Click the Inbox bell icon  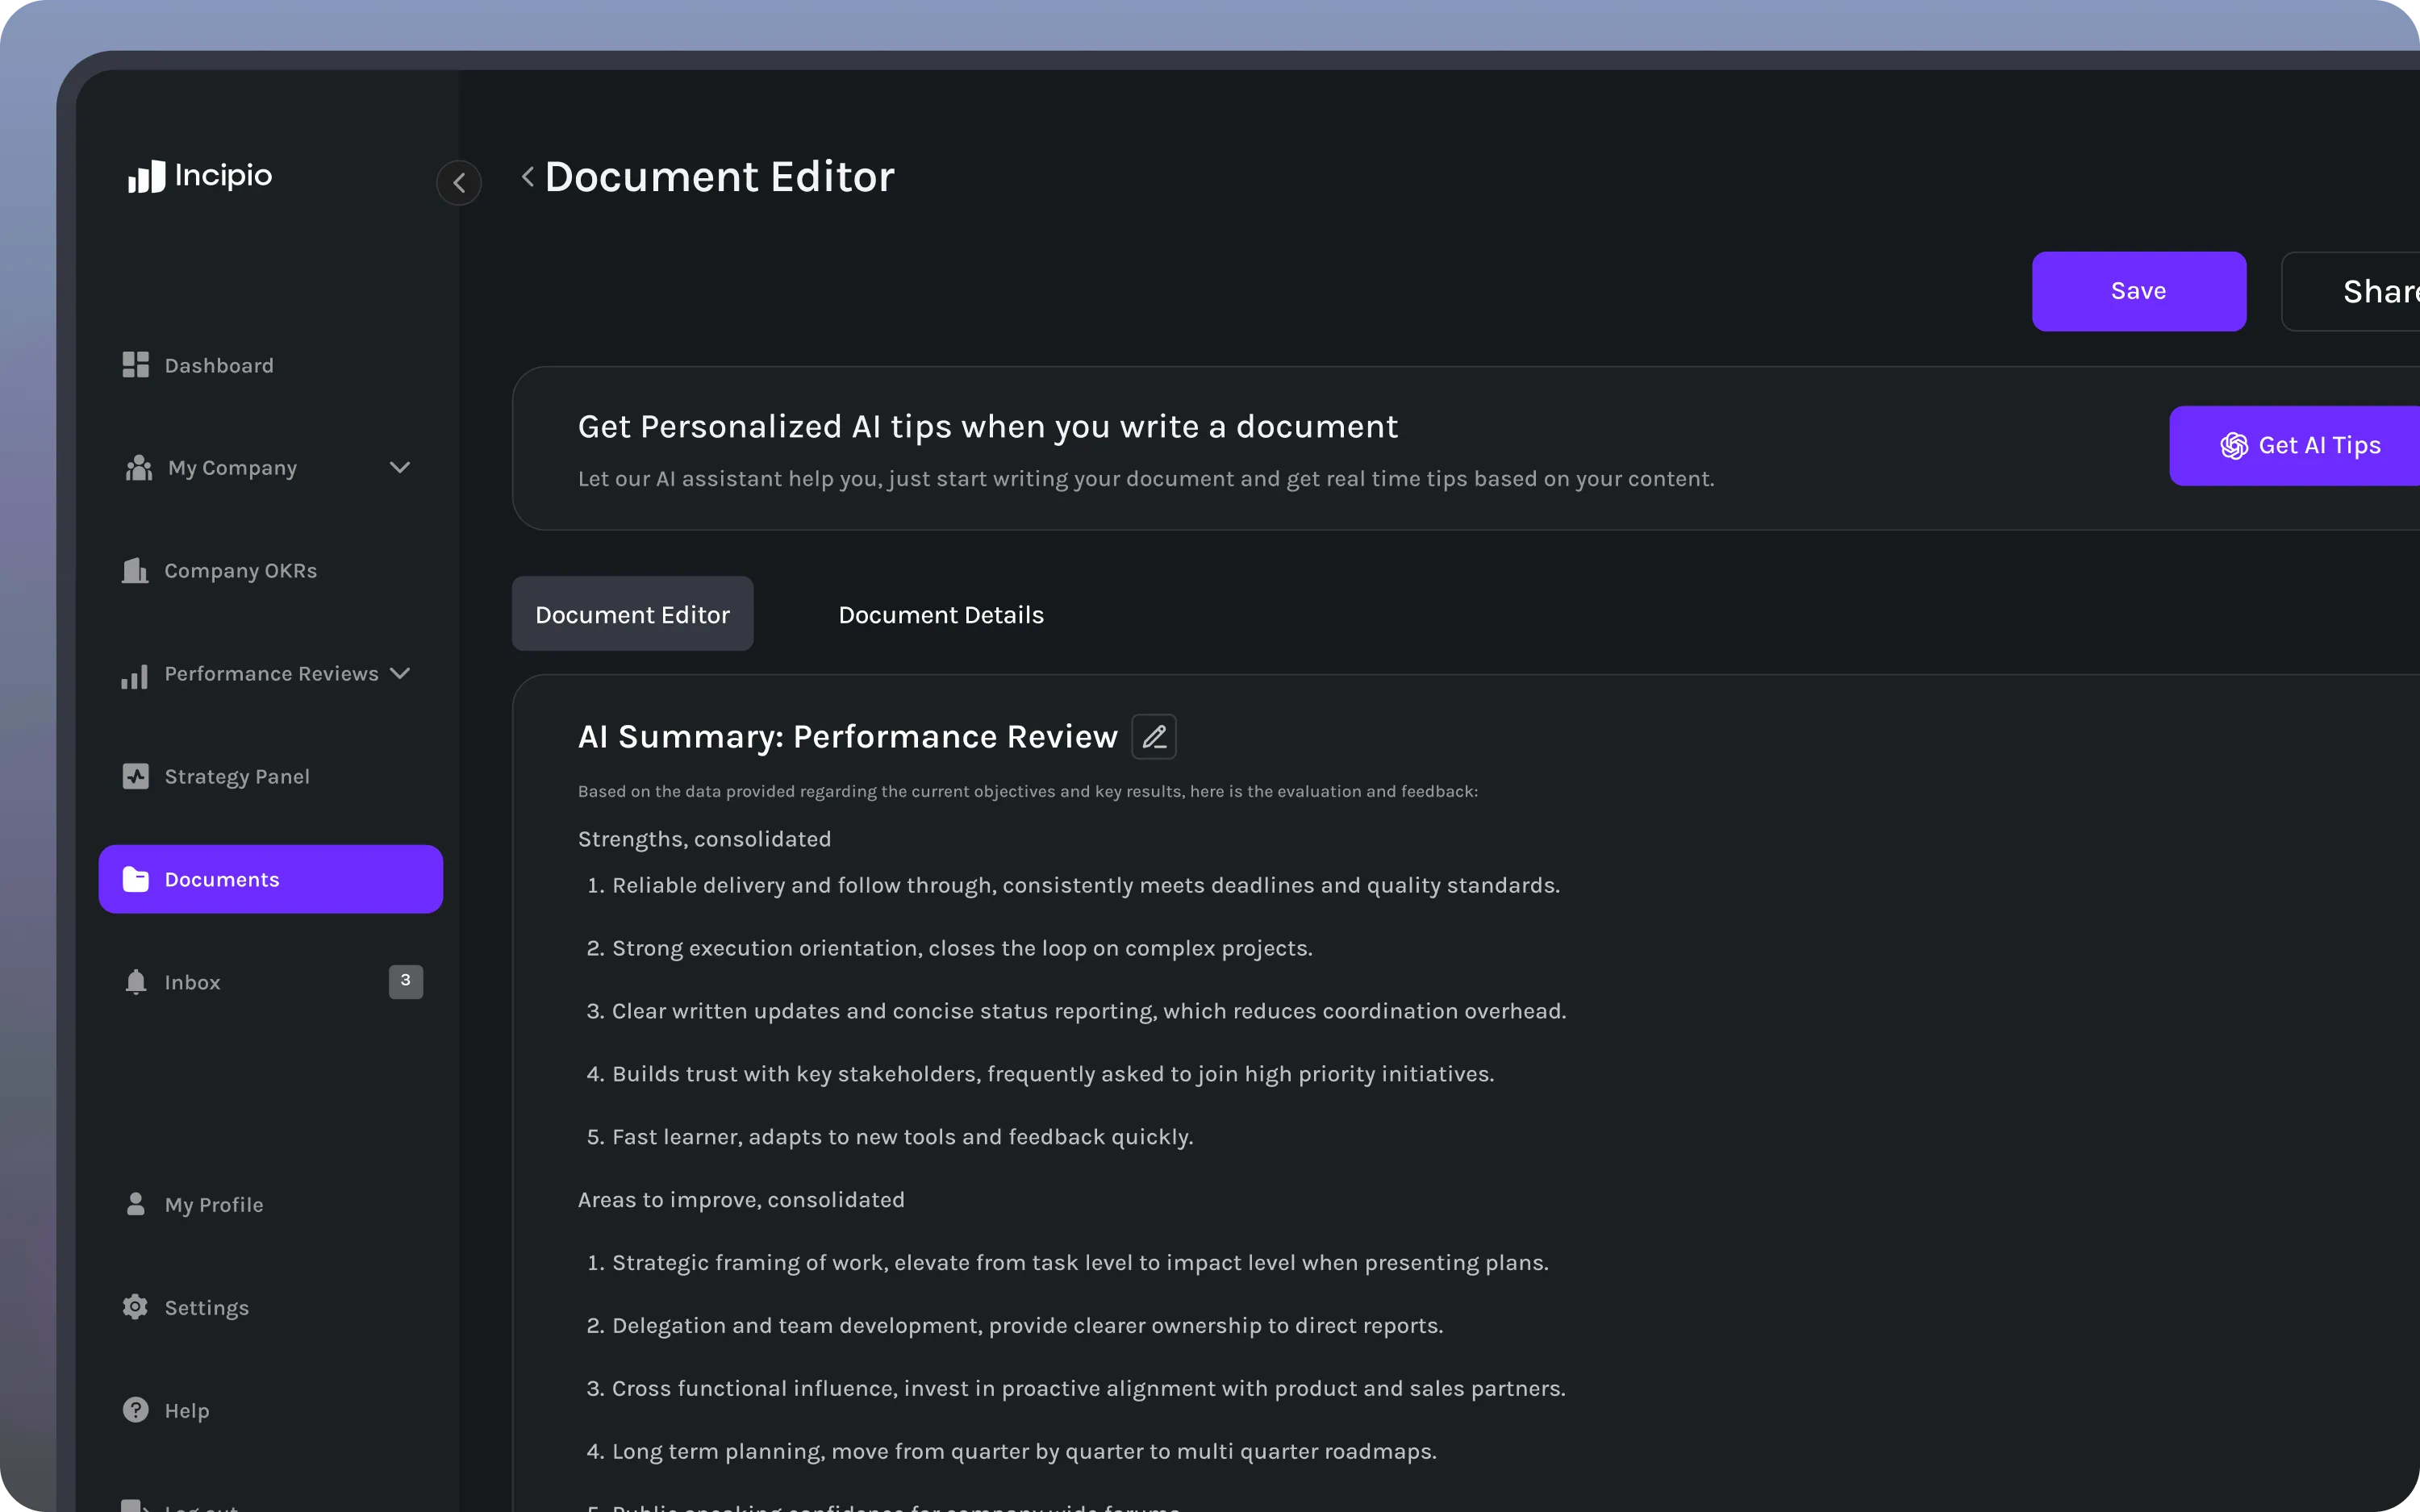point(136,982)
